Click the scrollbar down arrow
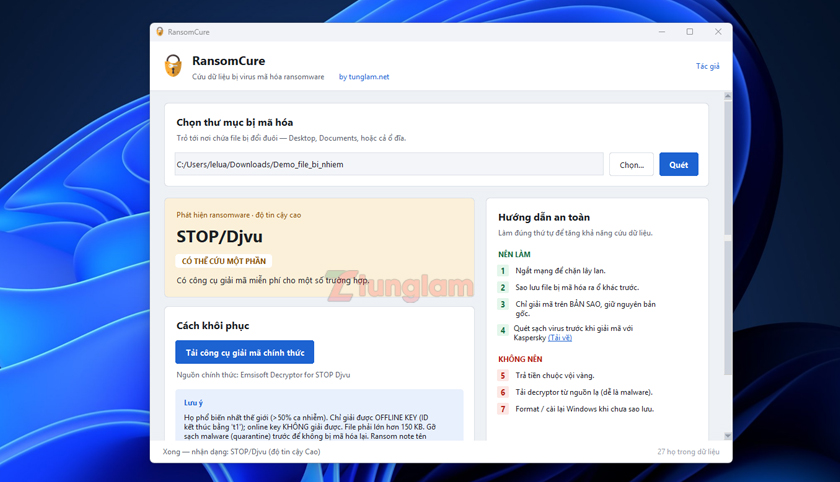The width and height of the screenshot is (840, 482). (728, 436)
